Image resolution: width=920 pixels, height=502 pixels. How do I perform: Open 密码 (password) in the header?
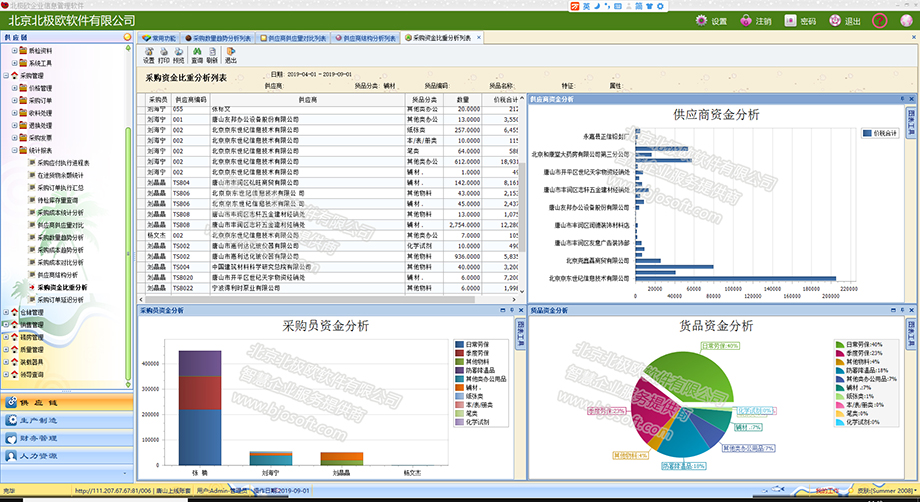point(800,21)
